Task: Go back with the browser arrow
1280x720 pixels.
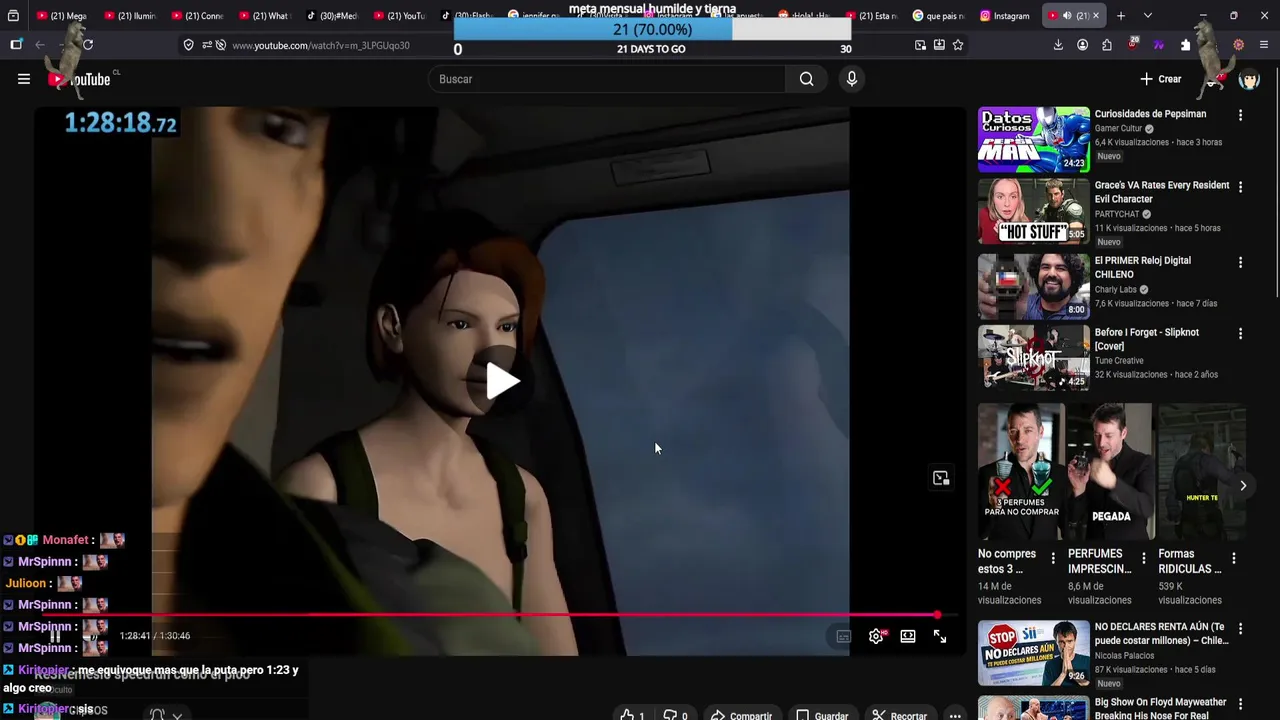Action: pyautogui.click(x=40, y=45)
